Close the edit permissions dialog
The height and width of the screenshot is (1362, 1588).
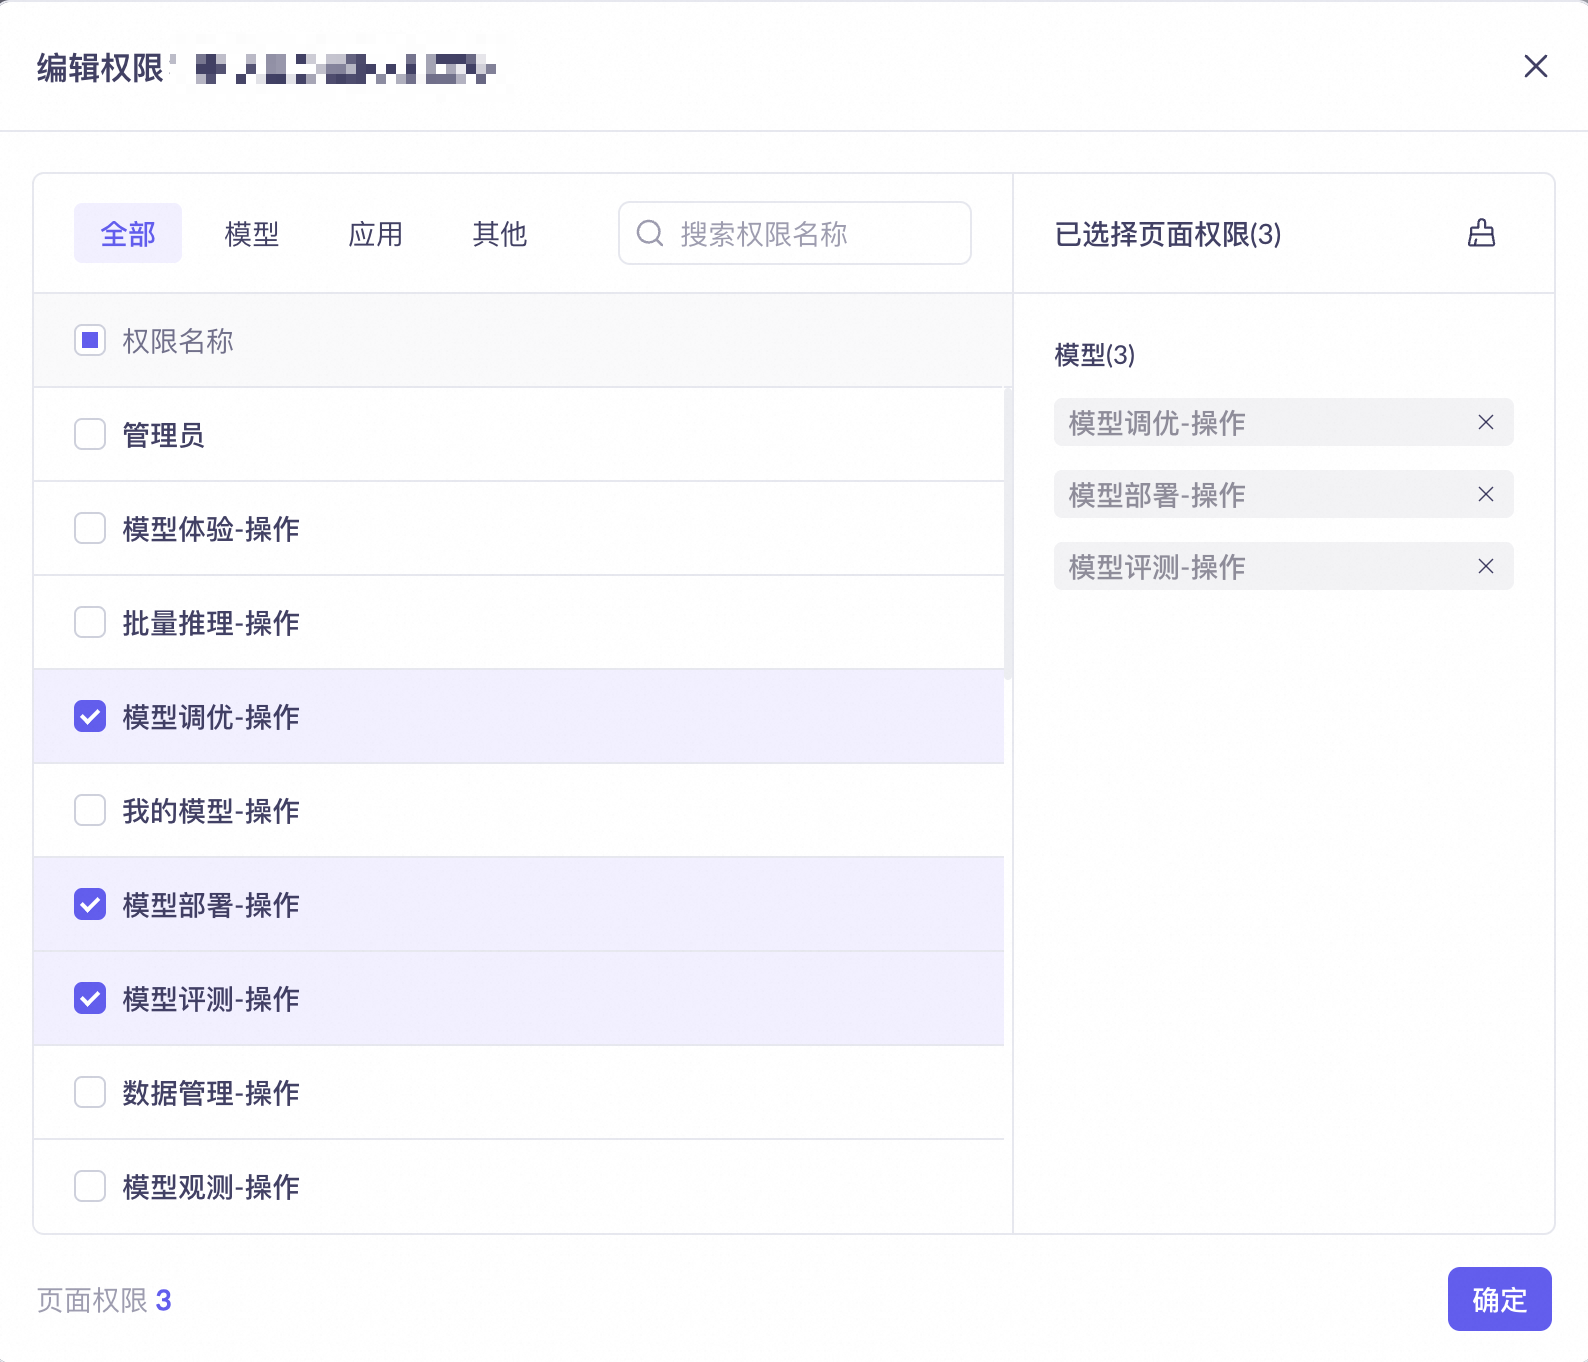pyautogui.click(x=1536, y=66)
